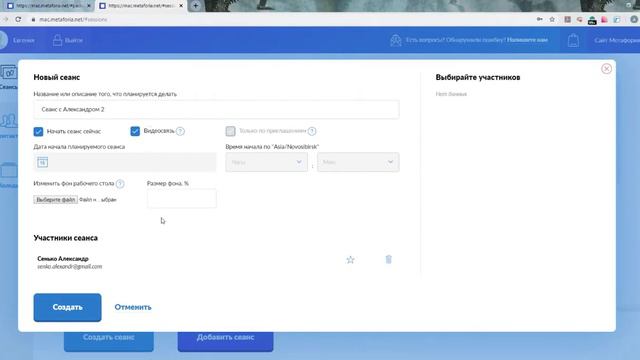Switch to the first browser tab
Screen dimensions: 640x360
(49, 6)
